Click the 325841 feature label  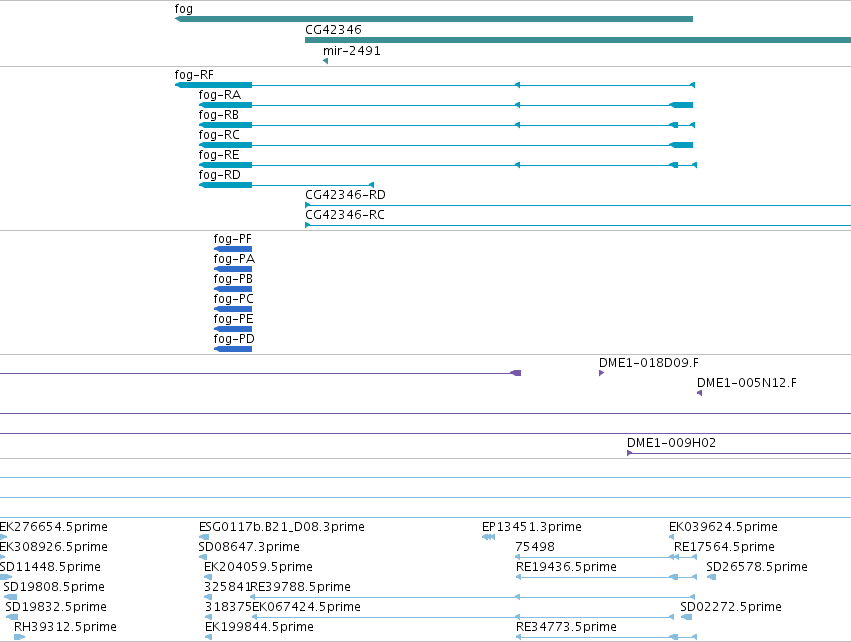[227, 587]
